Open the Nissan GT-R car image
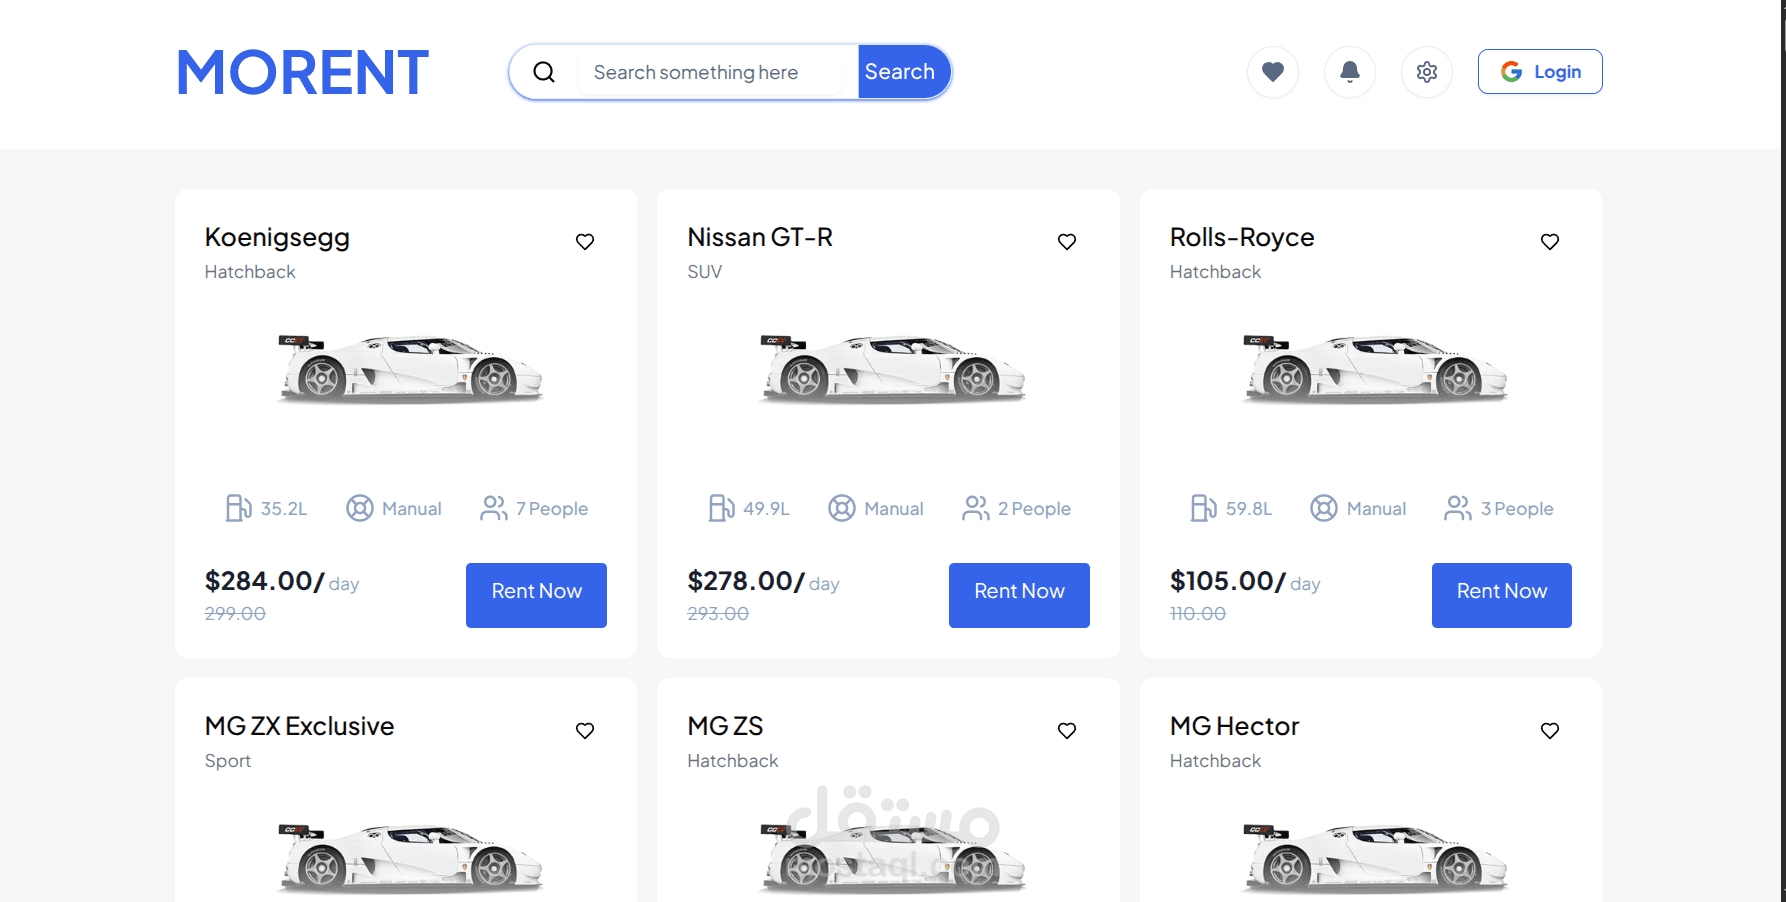Screen dimensions: 1786x902 (892, 370)
